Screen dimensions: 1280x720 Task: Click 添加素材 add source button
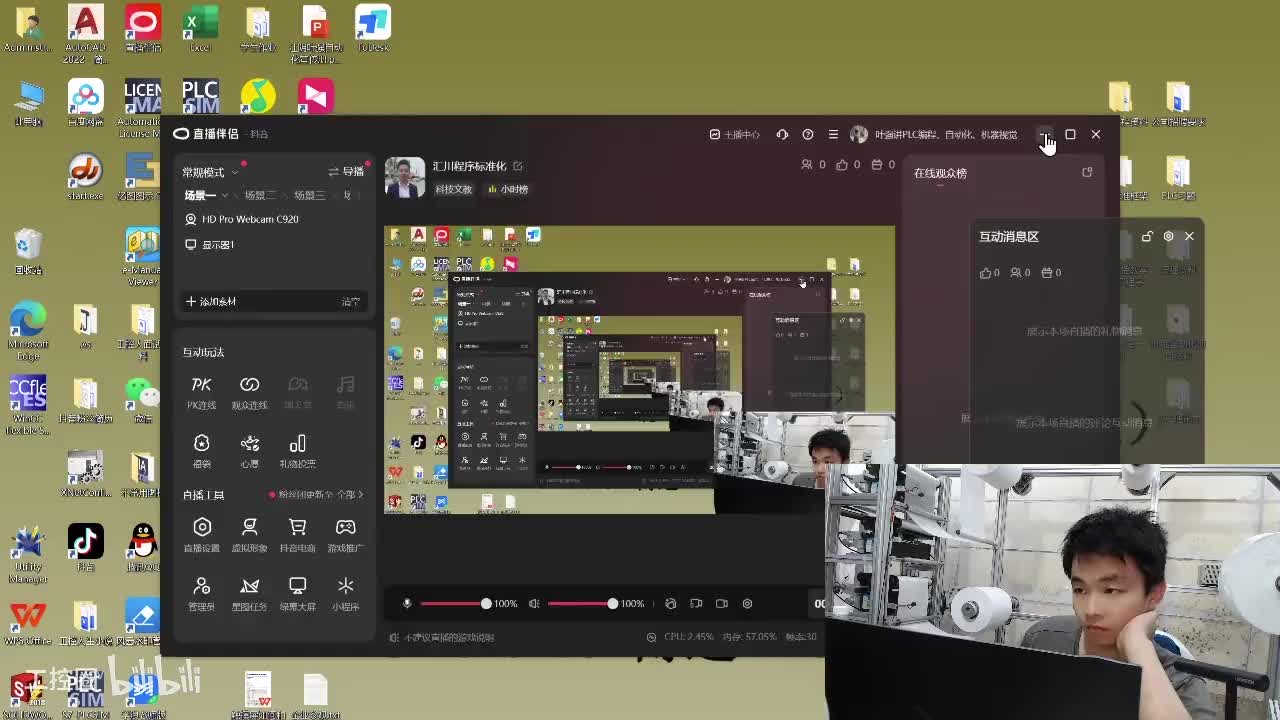point(211,301)
